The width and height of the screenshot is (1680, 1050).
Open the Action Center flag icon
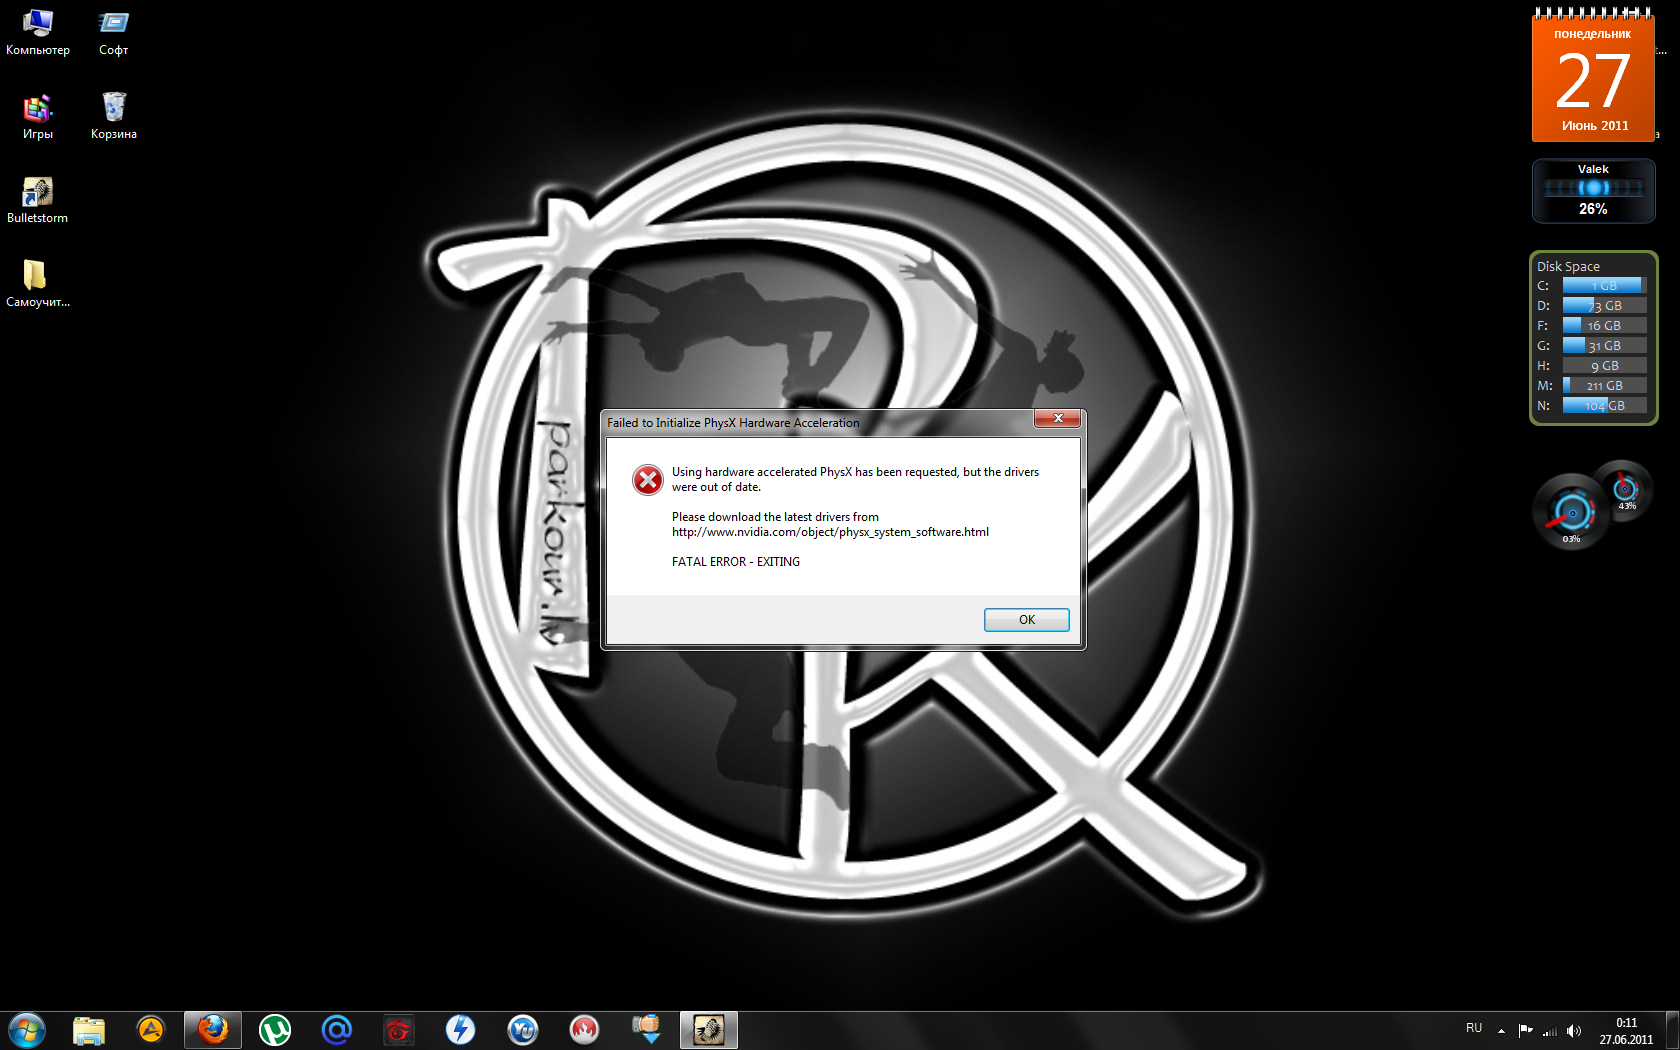[x=1525, y=1030]
